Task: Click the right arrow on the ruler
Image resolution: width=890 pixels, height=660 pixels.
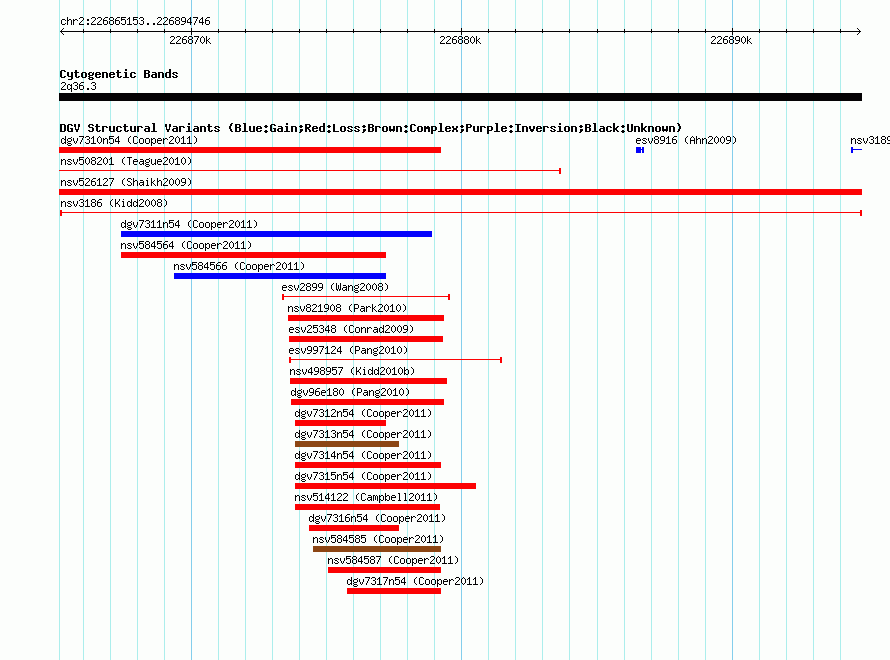Action: [x=859, y=32]
